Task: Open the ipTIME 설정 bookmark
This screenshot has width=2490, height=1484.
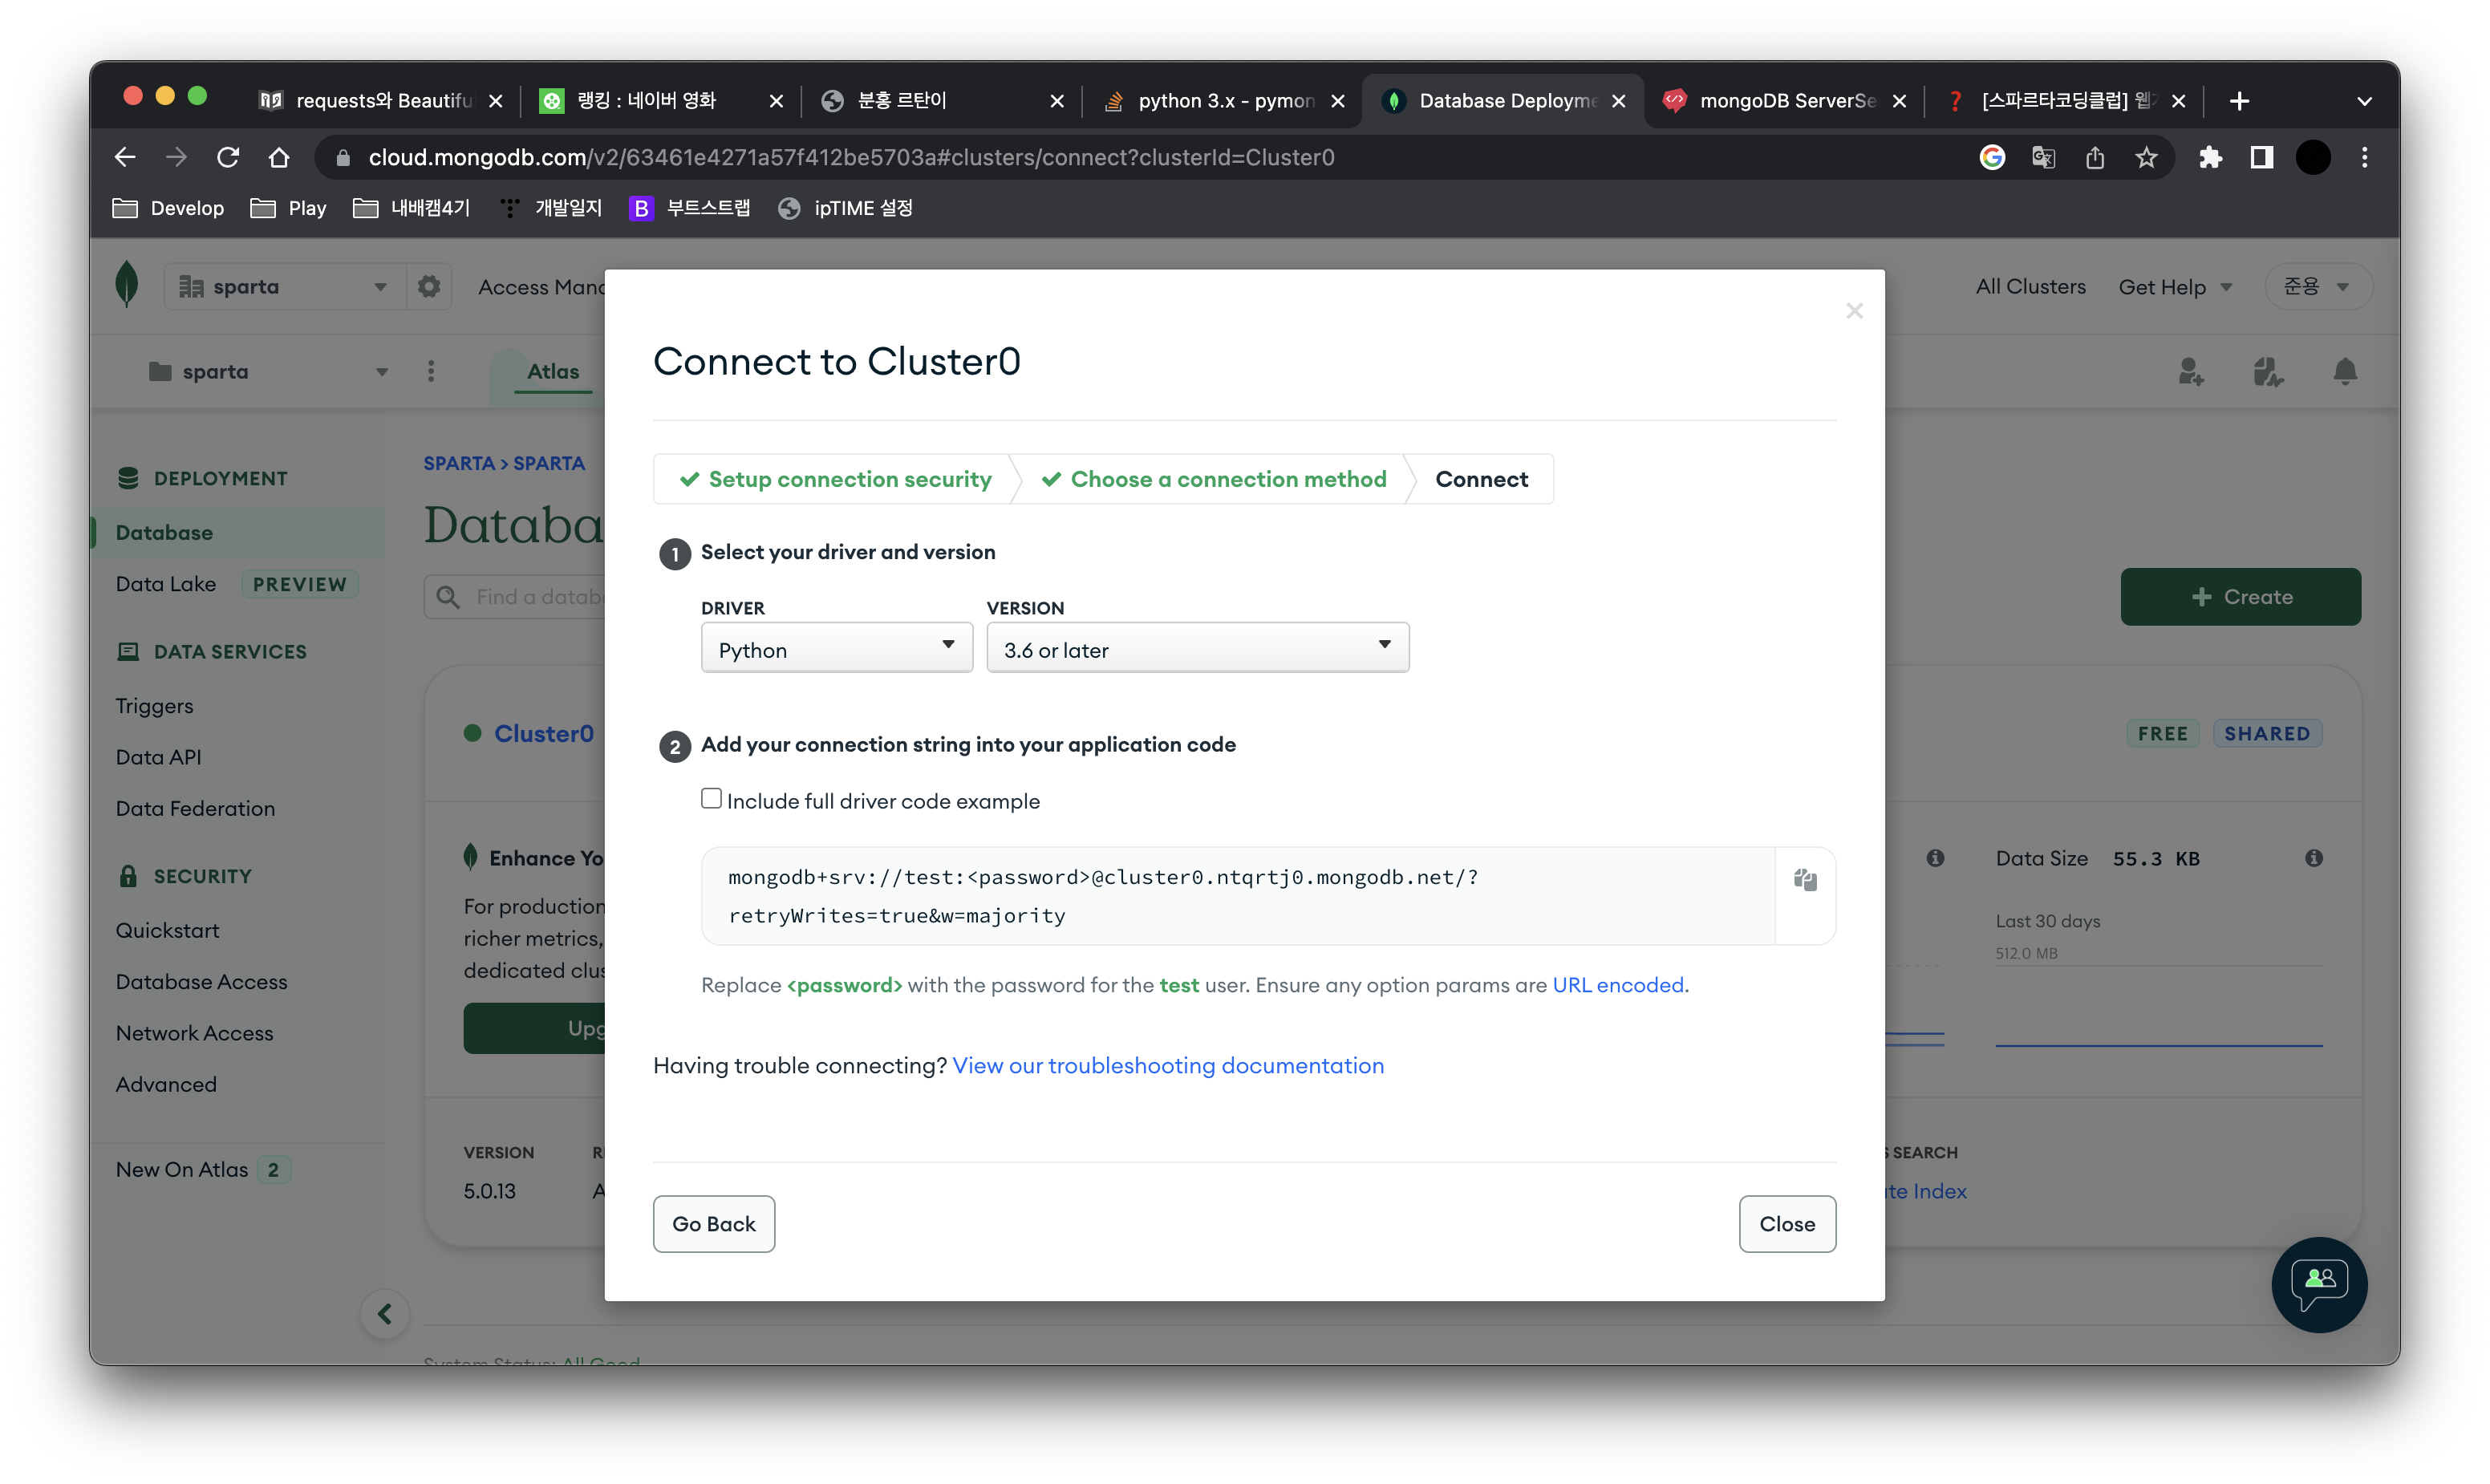Action: point(846,208)
